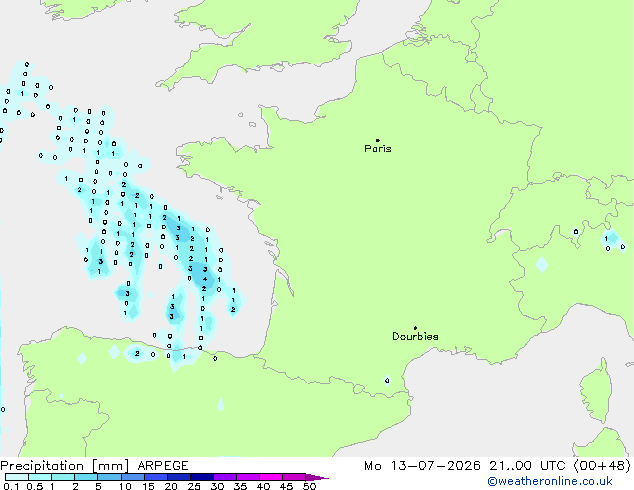Screen dimensions: 634x490
Task: Select the 0.1–0.5 mm legend swatch
Action: [17, 477]
